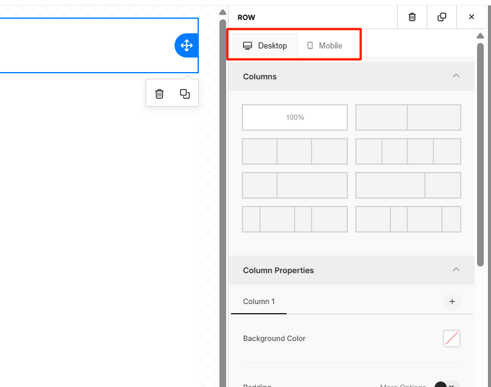Viewport: 491px width, 387px height.
Task: Toggle the Padding More Options switch
Action: (447, 385)
